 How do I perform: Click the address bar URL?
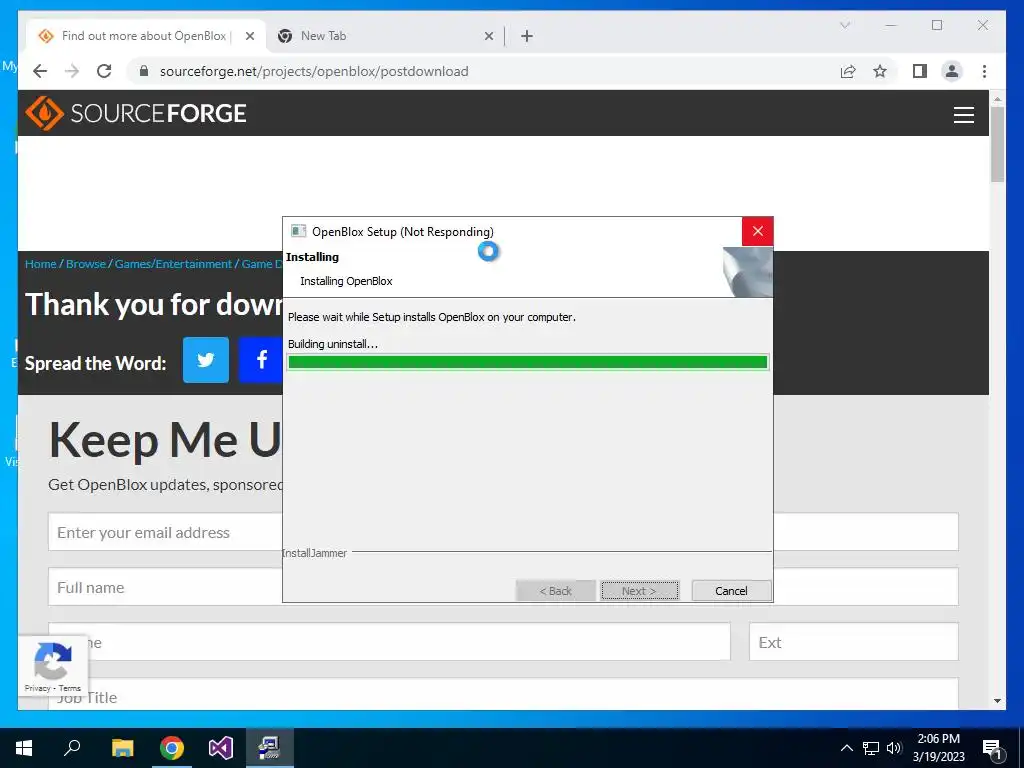coord(314,71)
